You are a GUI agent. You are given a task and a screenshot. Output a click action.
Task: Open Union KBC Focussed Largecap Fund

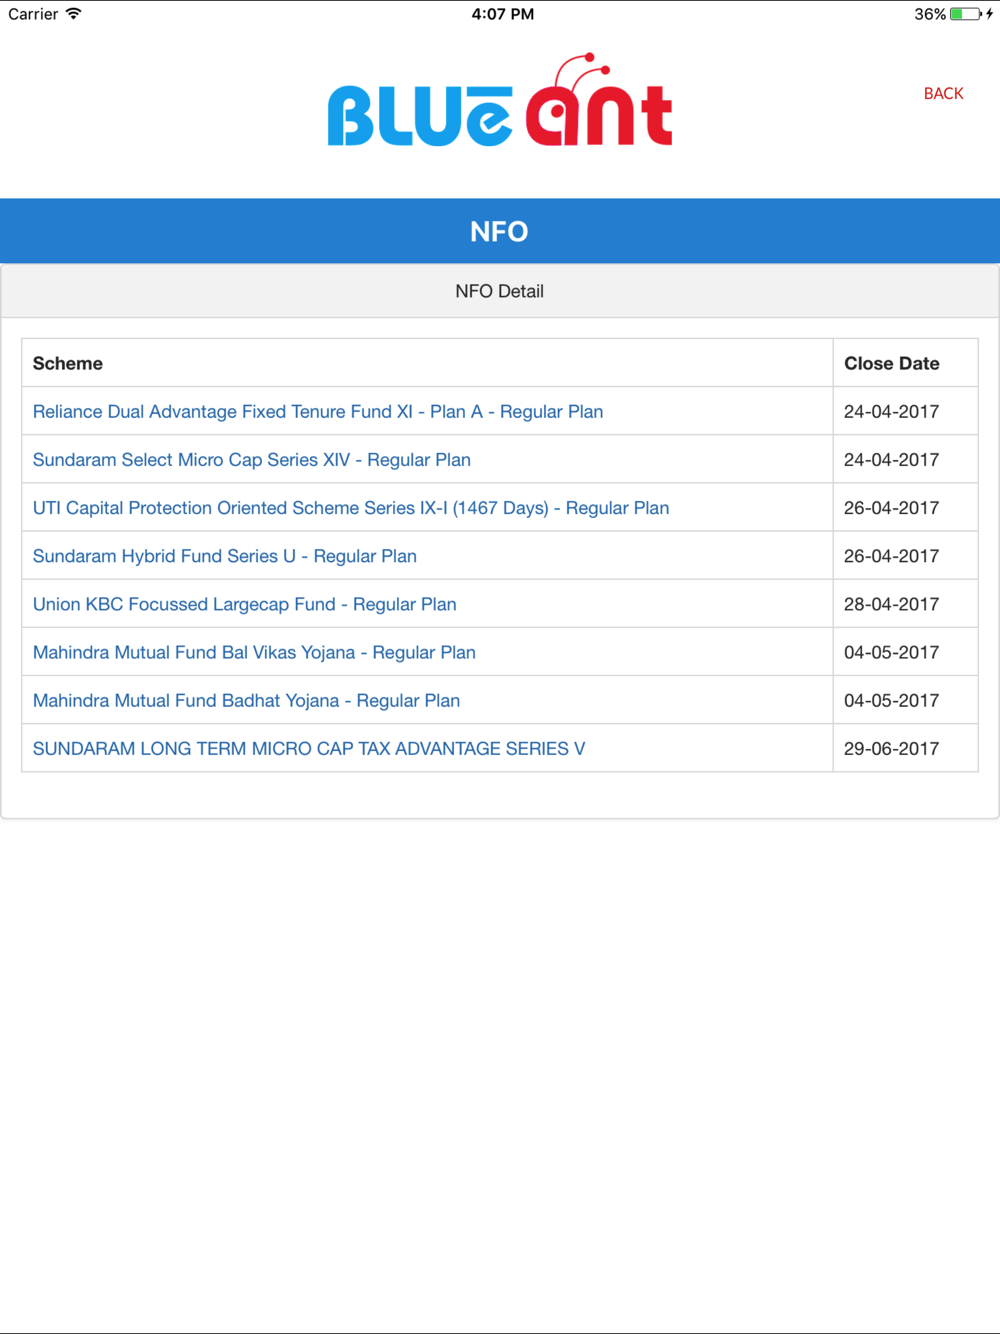tap(245, 603)
